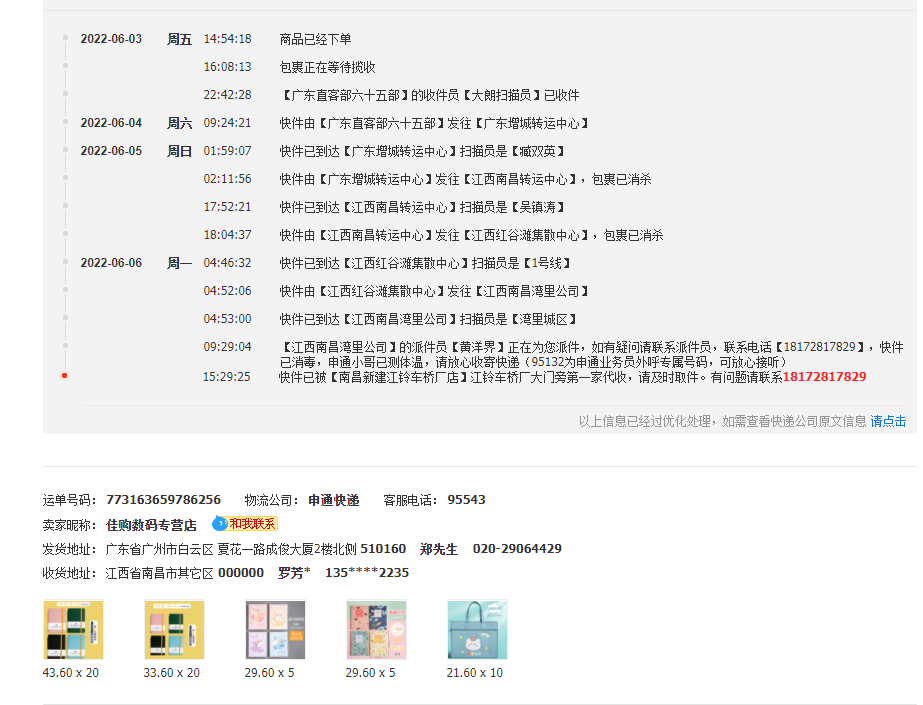Click the 包裹正在等待揽收 tracking entry

click(x=327, y=67)
